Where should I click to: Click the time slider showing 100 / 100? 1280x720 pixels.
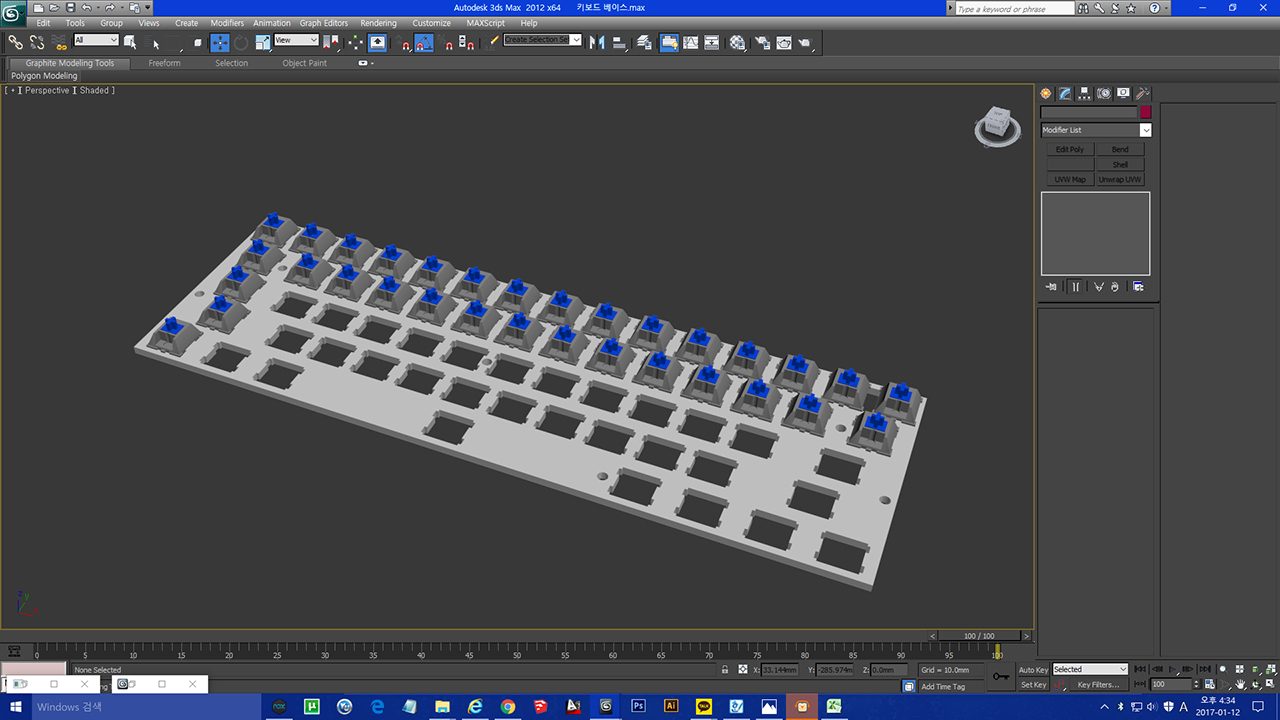pos(980,636)
